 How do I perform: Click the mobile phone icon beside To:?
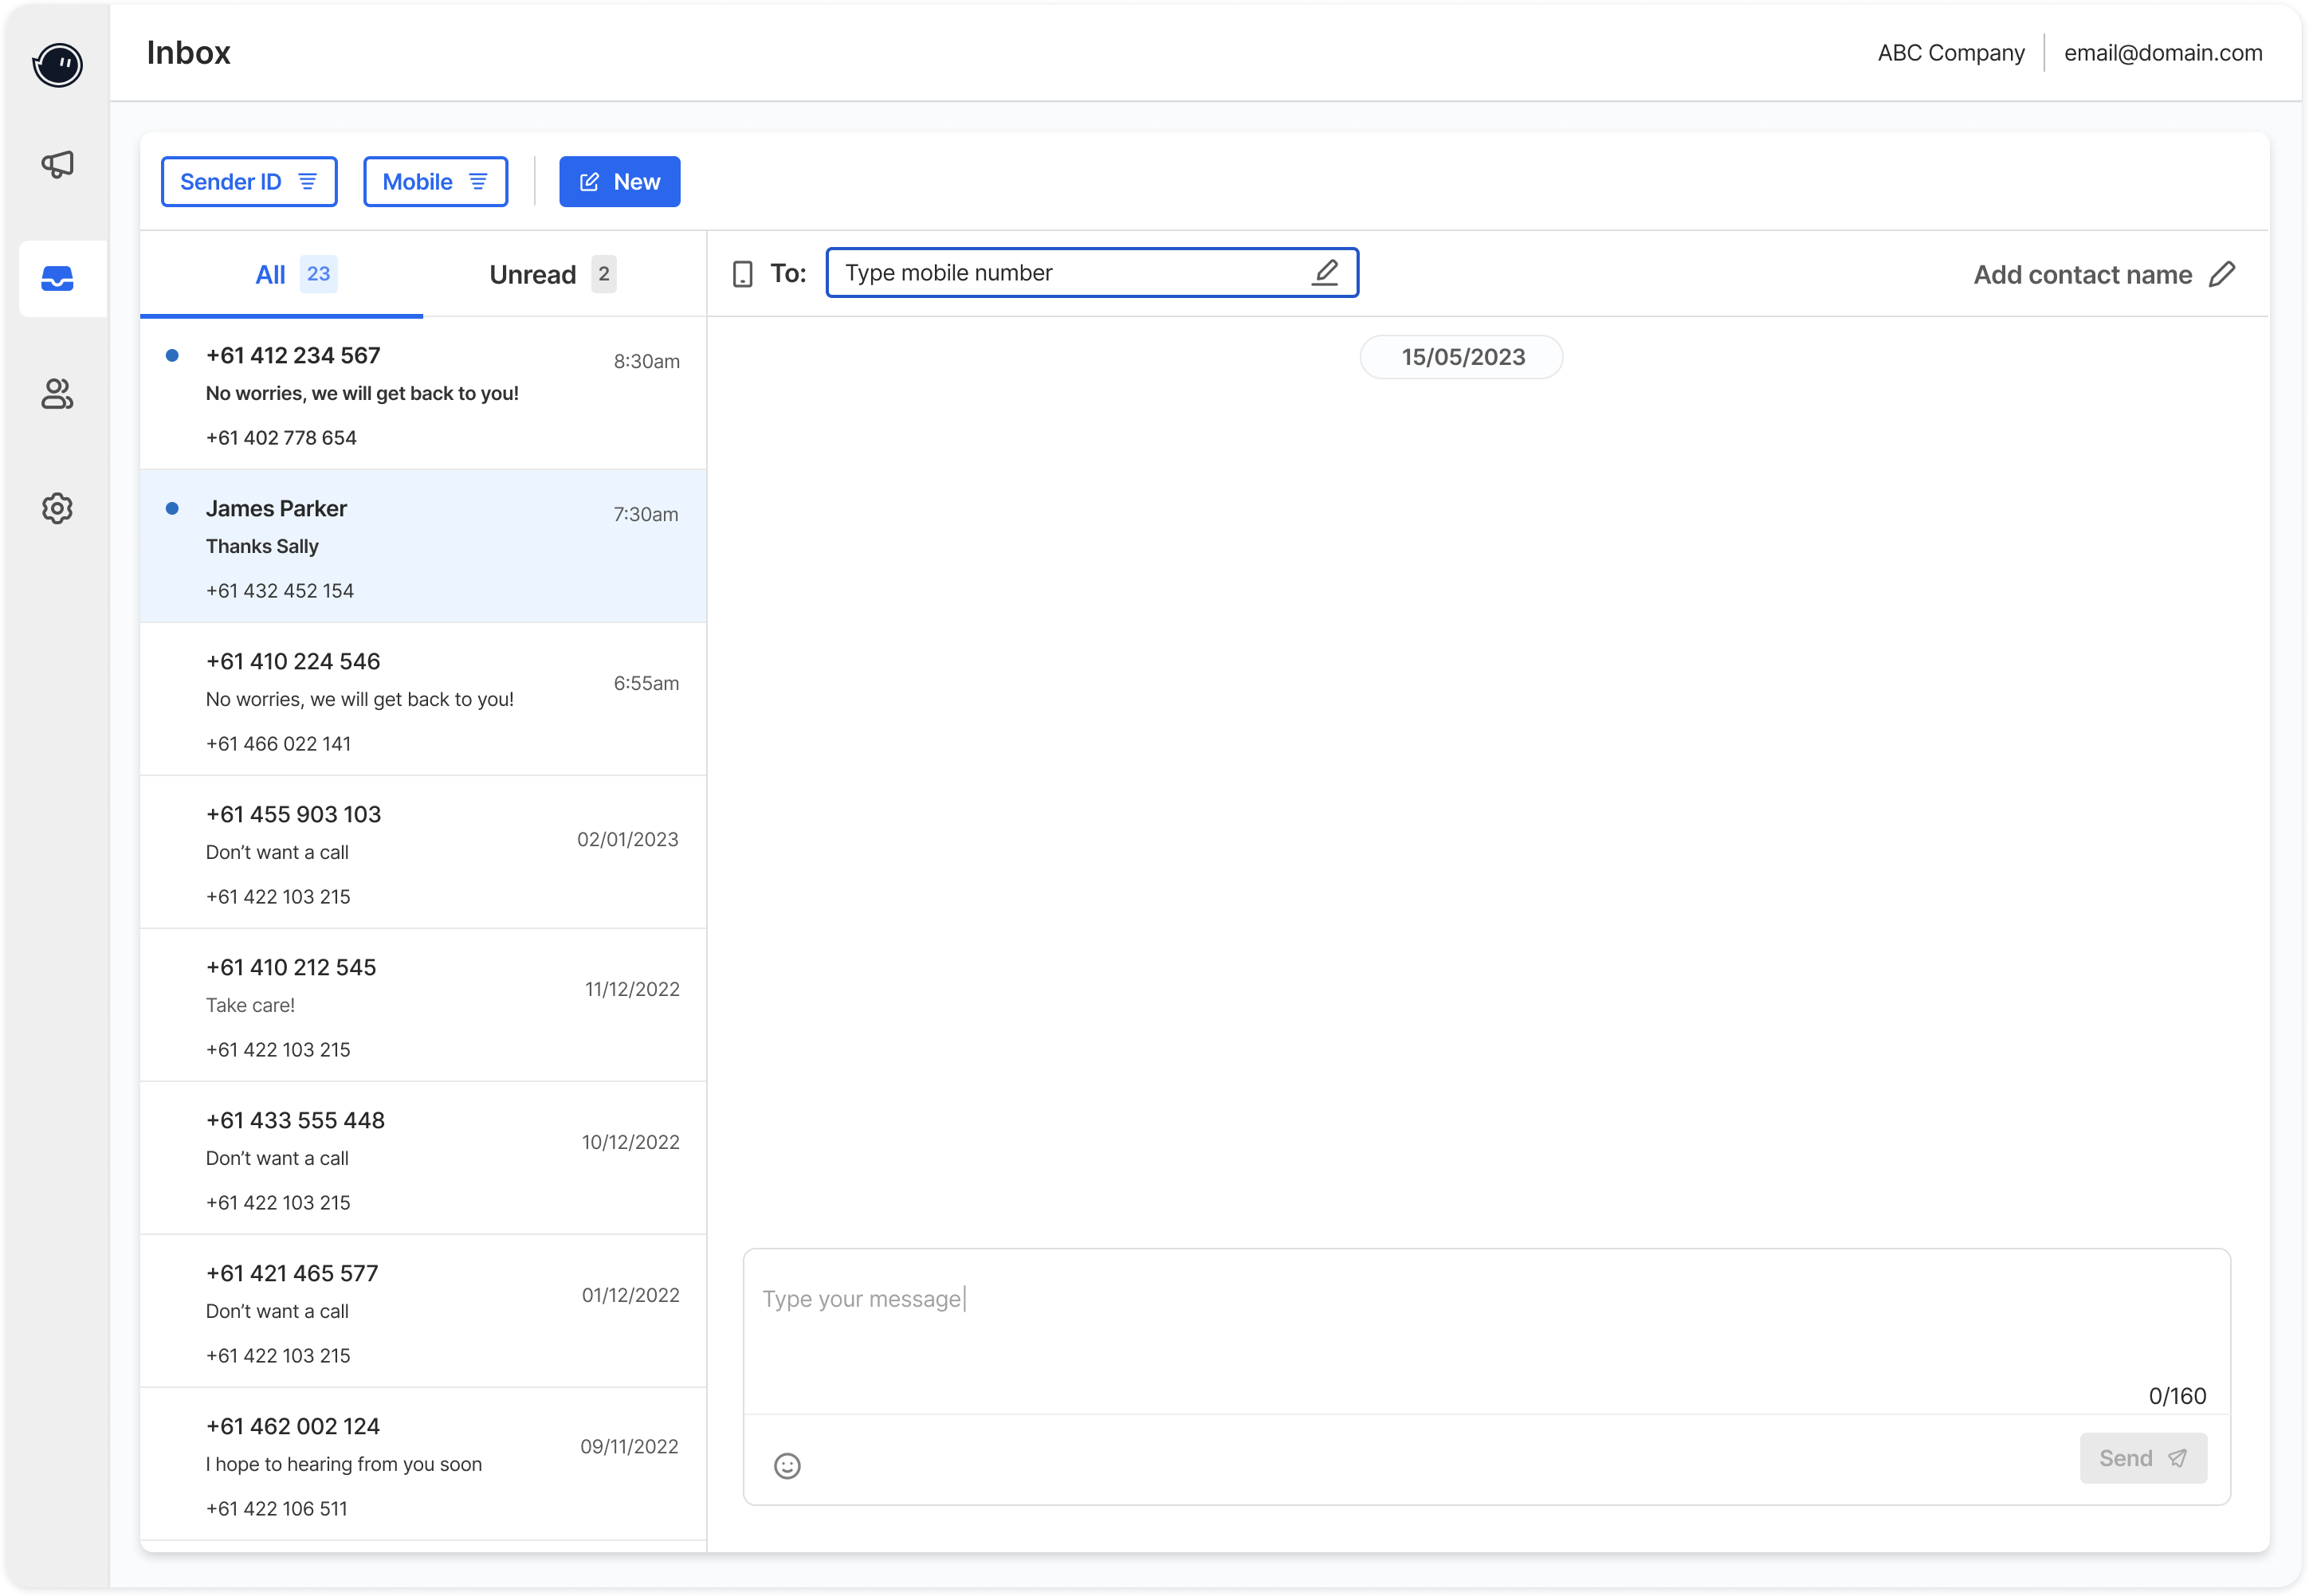tap(742, 274)
